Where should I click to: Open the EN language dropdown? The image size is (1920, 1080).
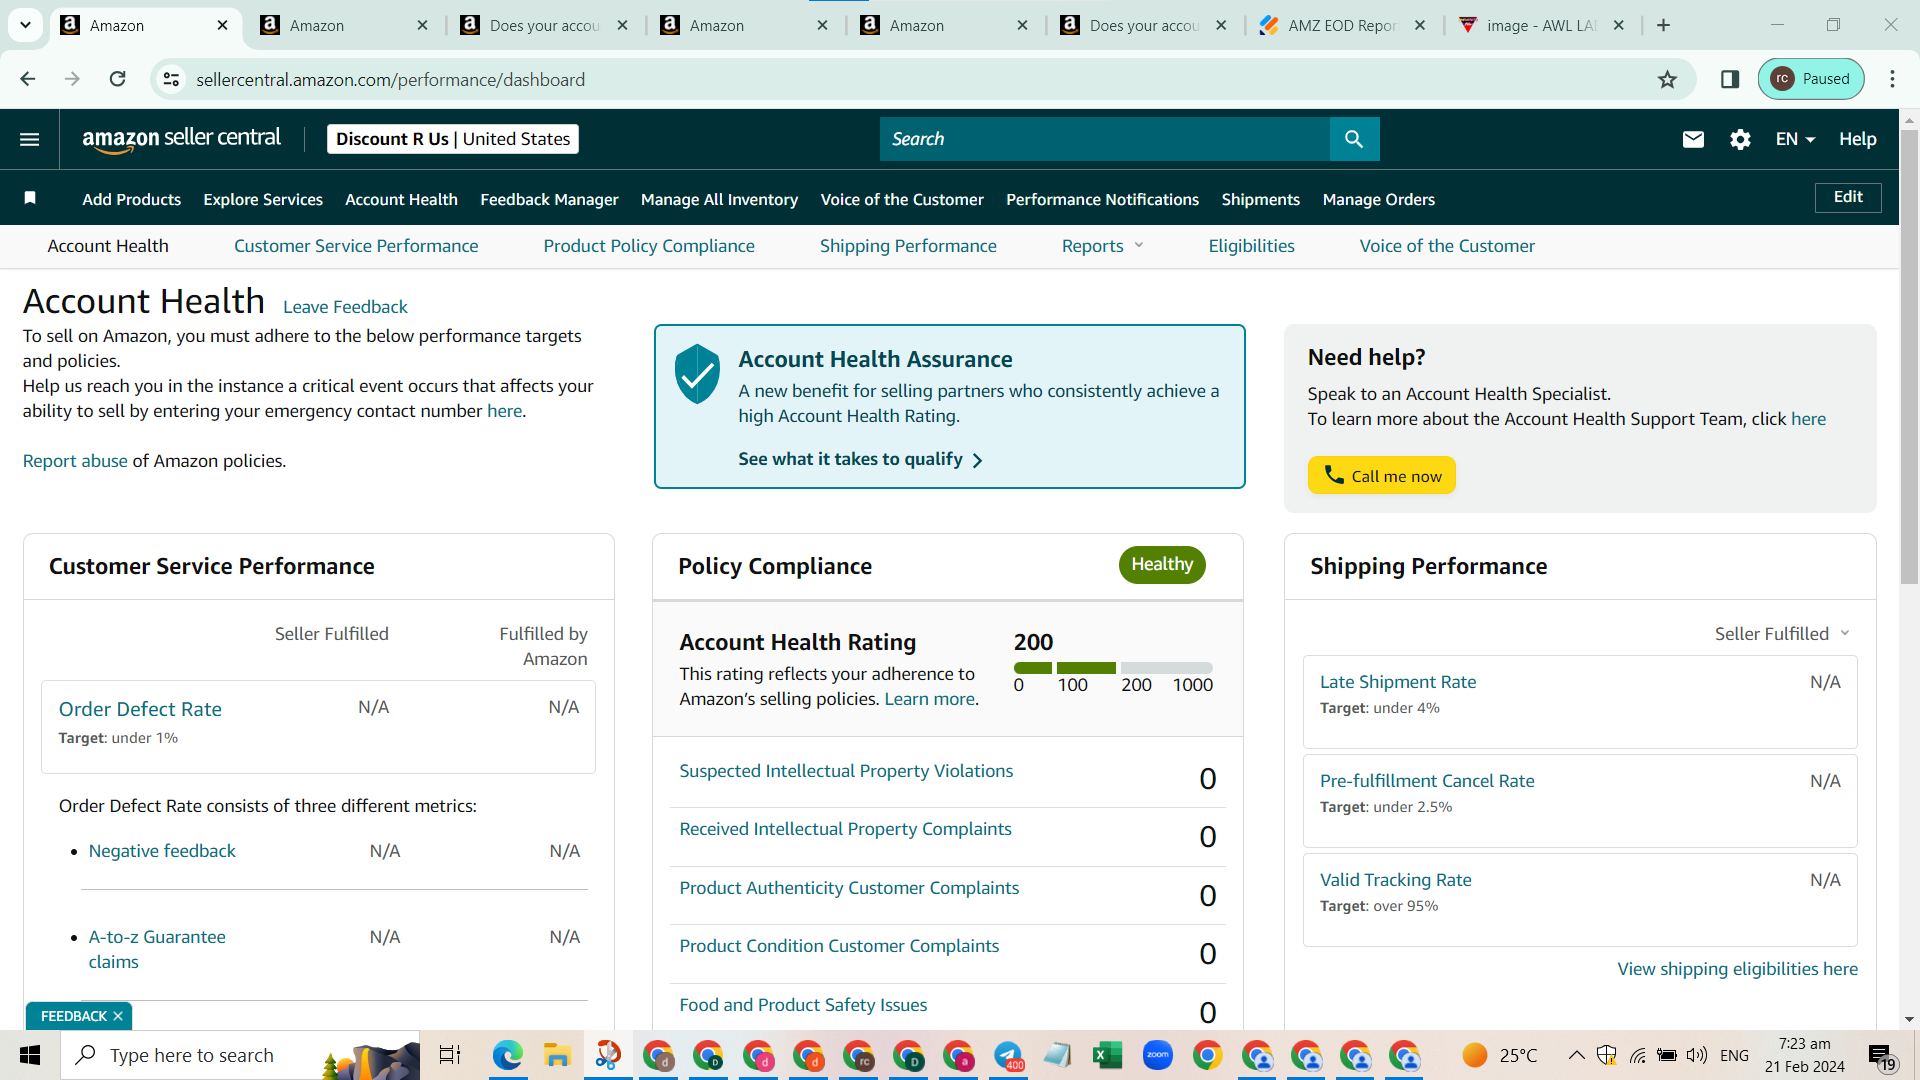1795,139
